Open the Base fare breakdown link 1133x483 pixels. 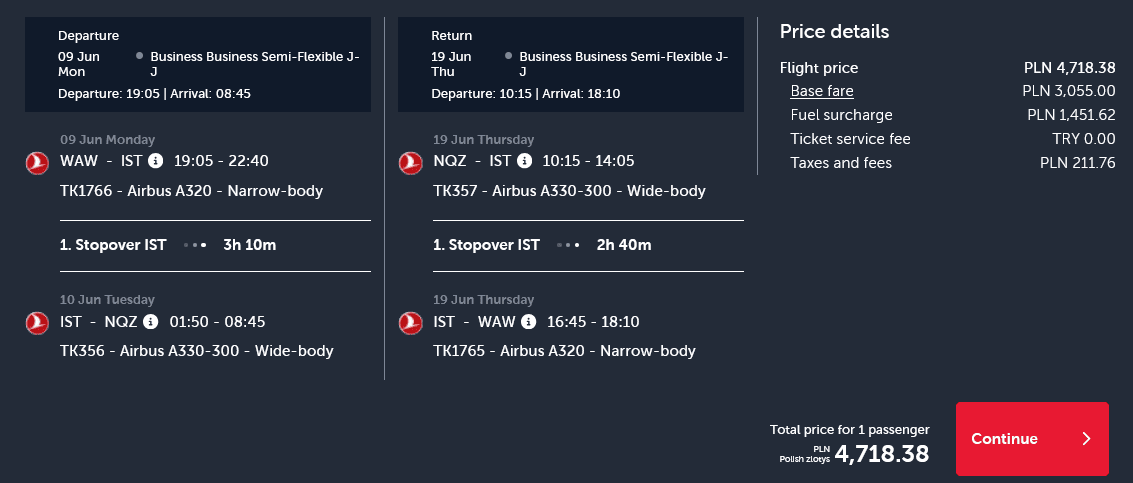[821, 91]
